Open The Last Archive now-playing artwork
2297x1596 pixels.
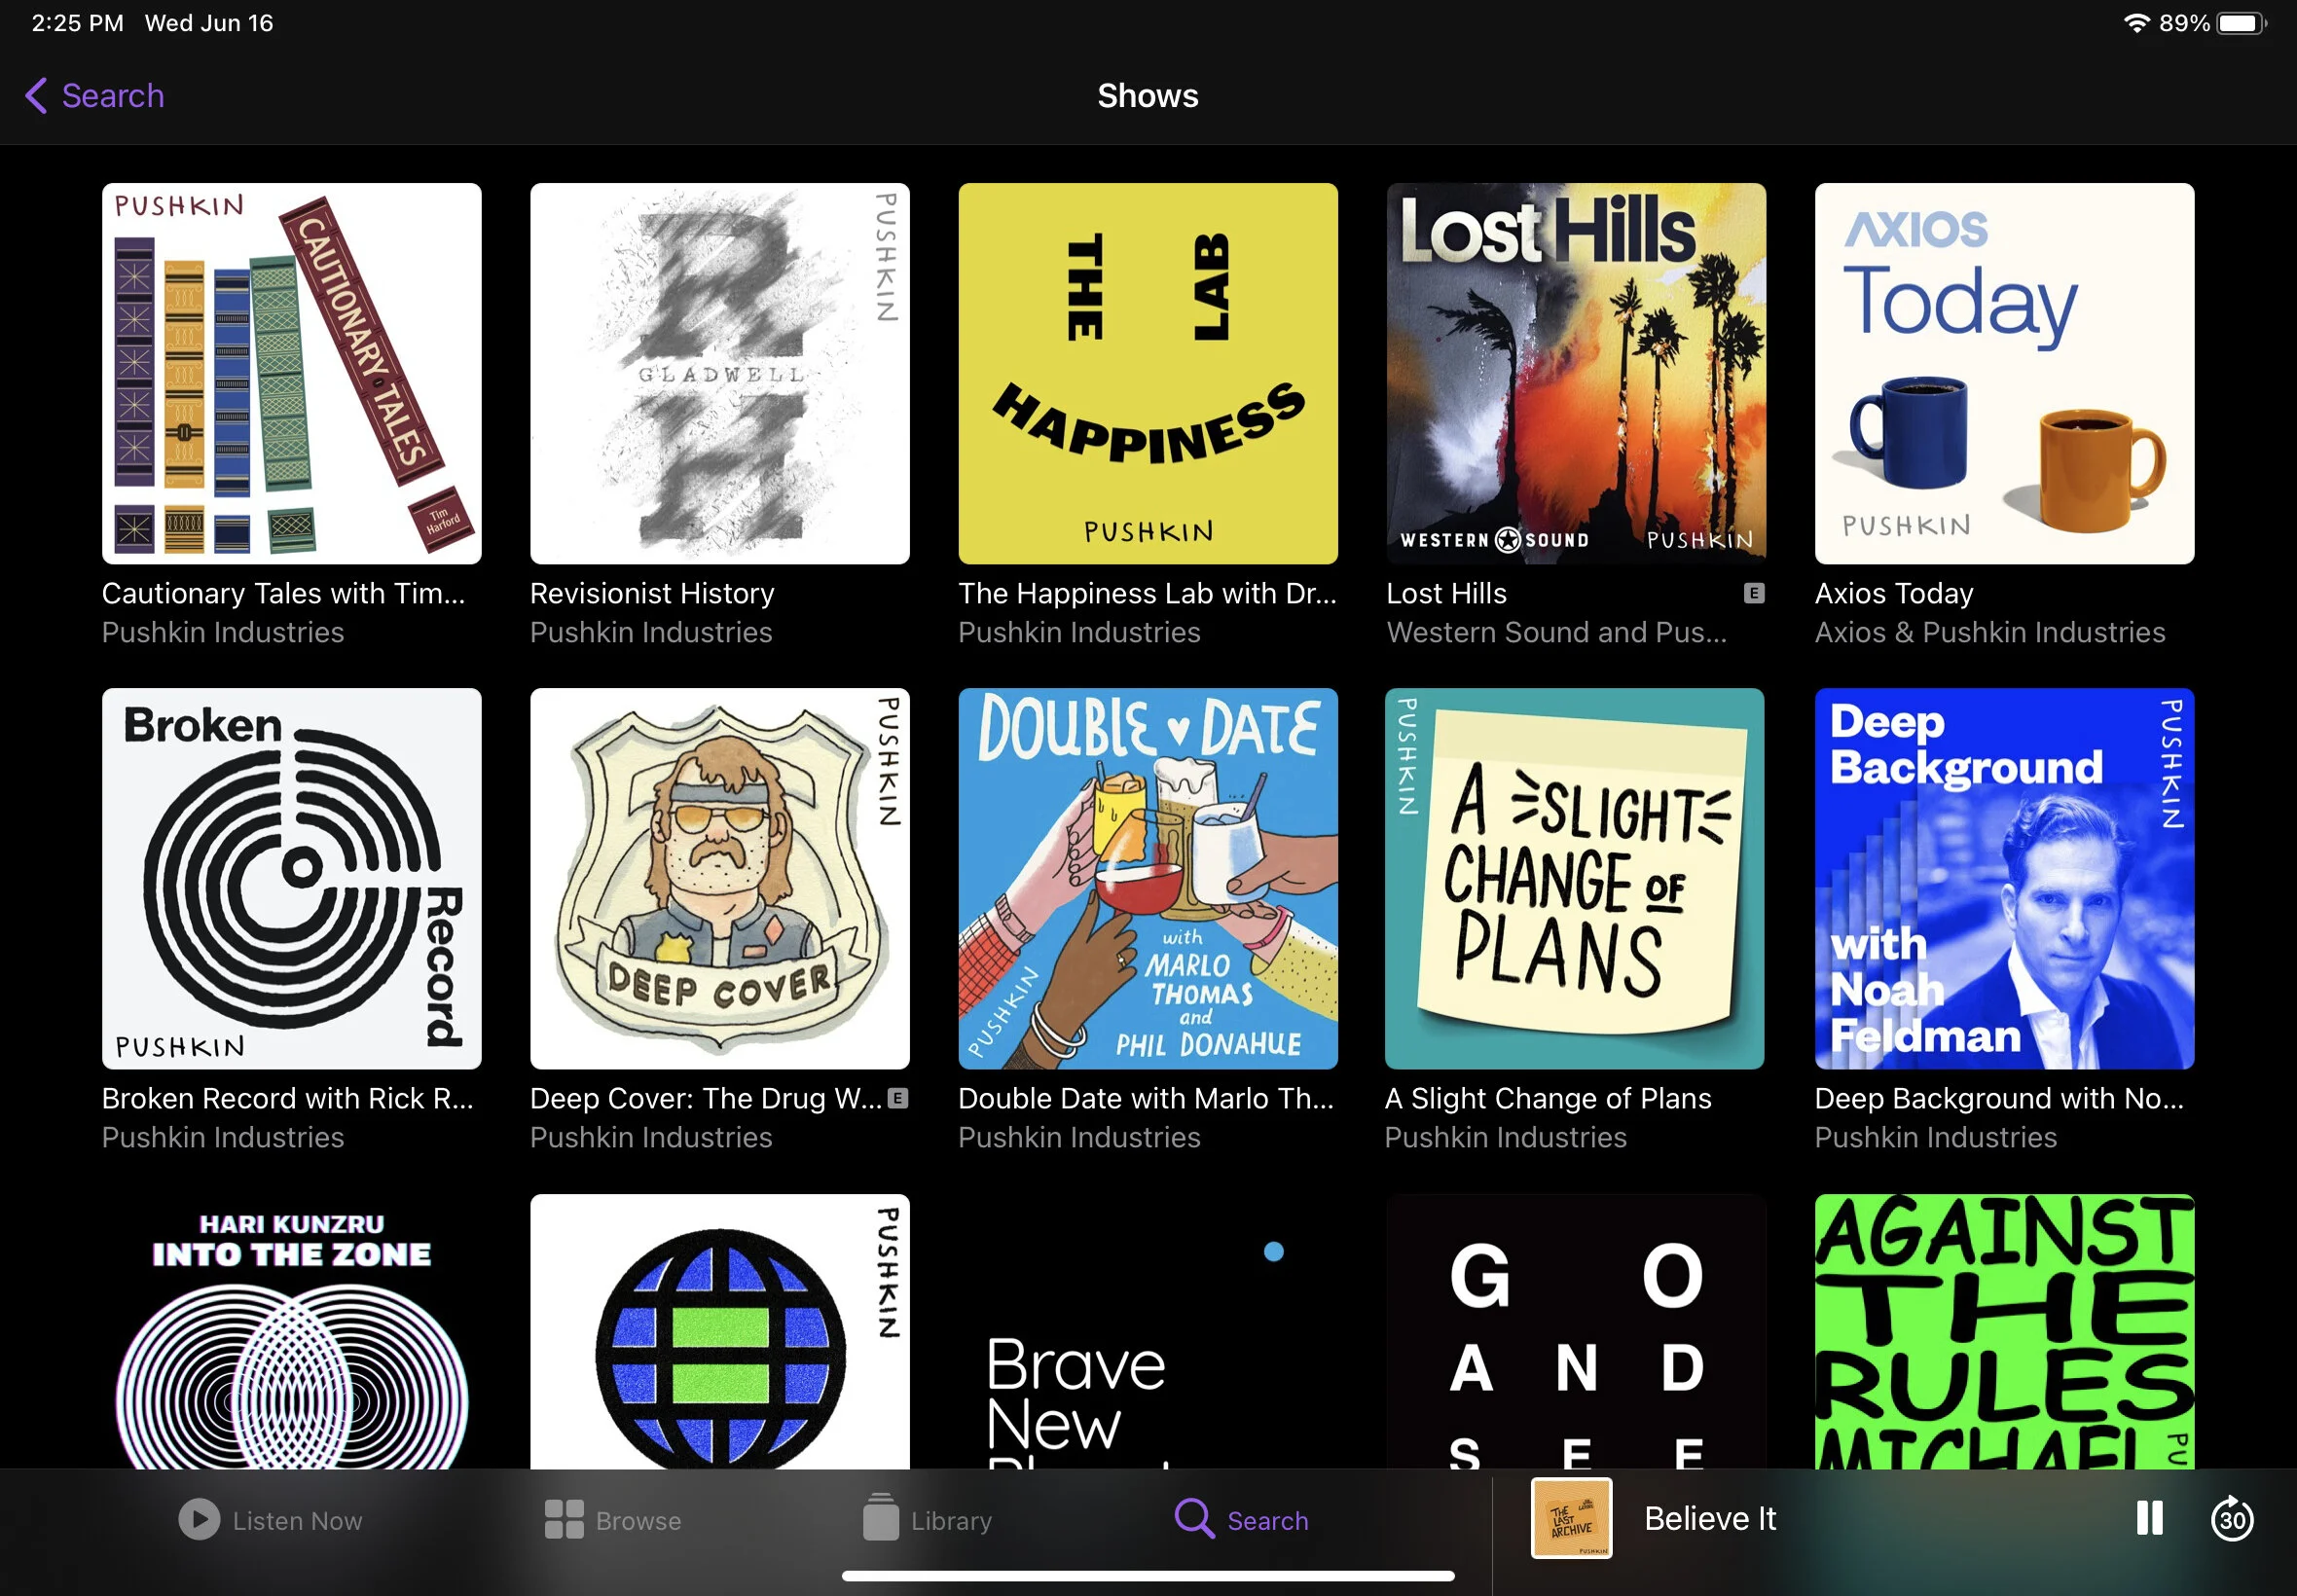[x=1571, y=1518]
